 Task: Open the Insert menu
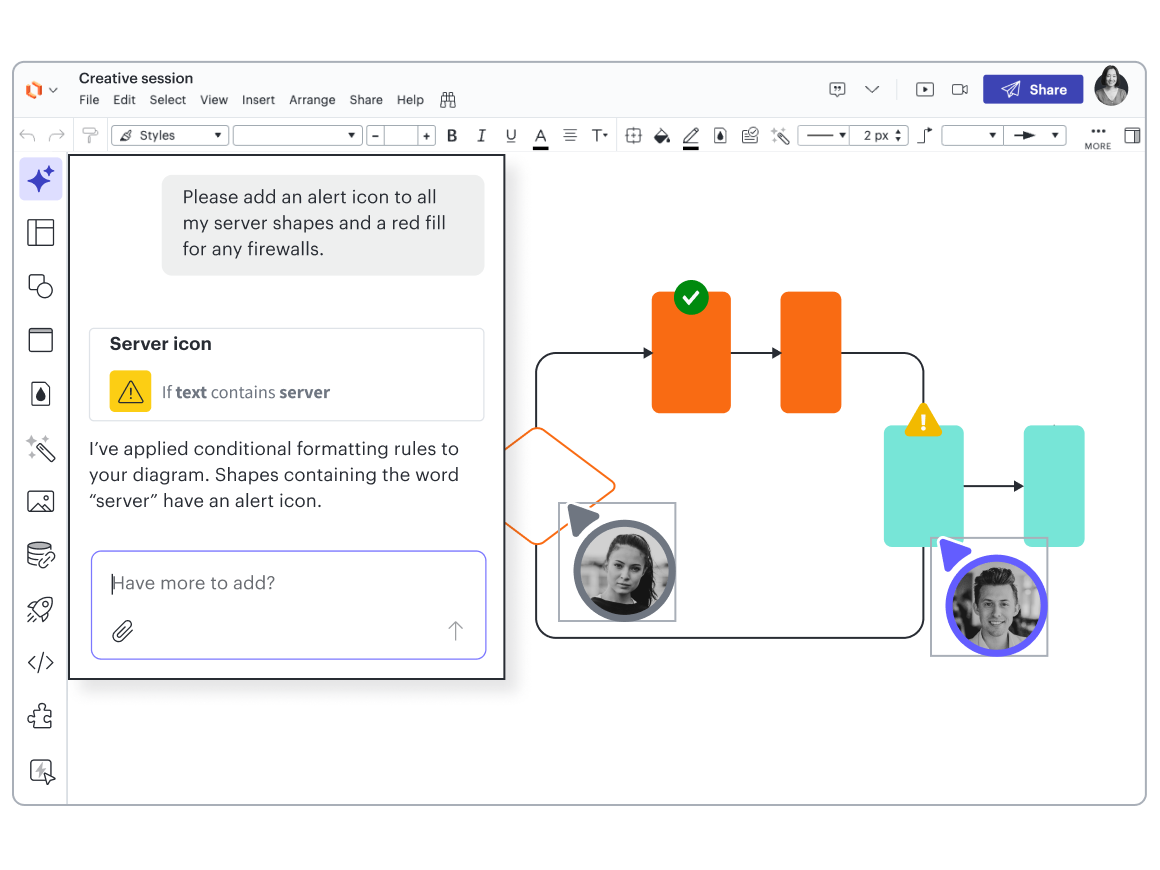[x=258, y=100]
